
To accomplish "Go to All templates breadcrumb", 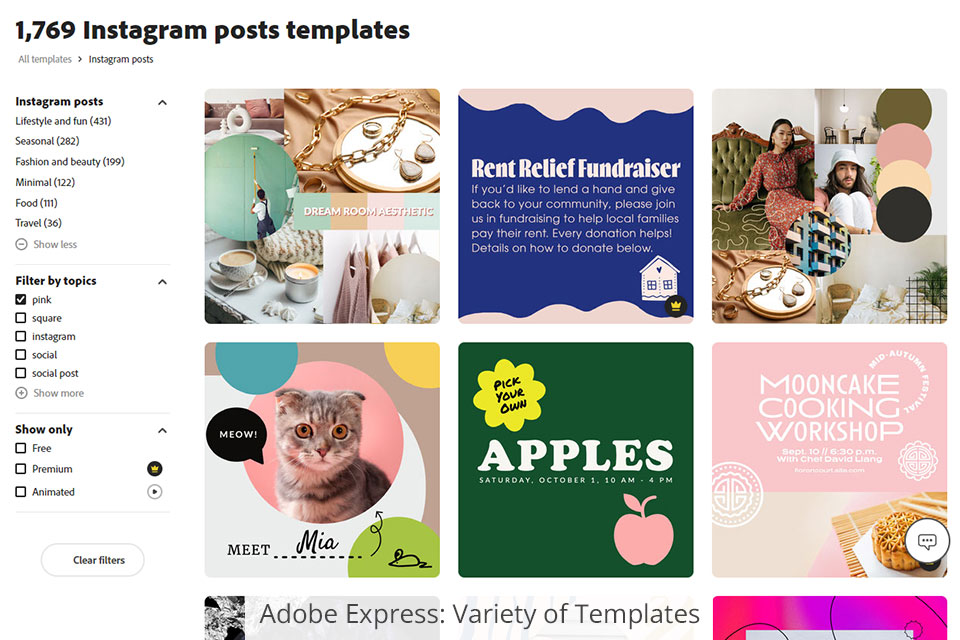I will pyautogui.click(x=45, y=59).
